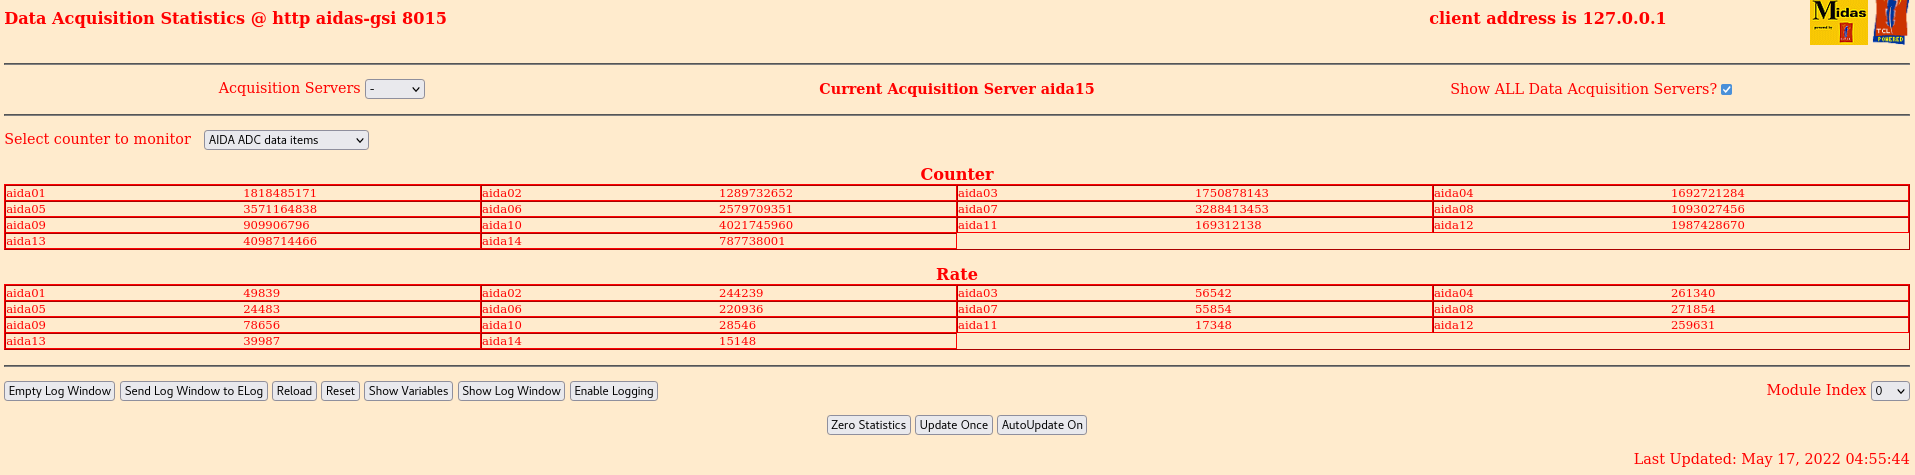Click the Update Once button

click(x=954, y=425)
